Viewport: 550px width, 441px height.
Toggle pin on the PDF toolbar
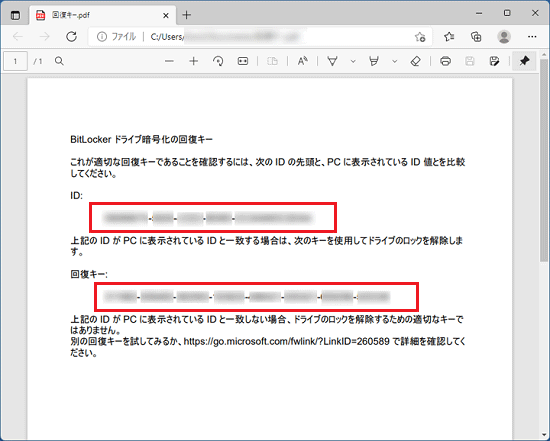click(524, 61)
